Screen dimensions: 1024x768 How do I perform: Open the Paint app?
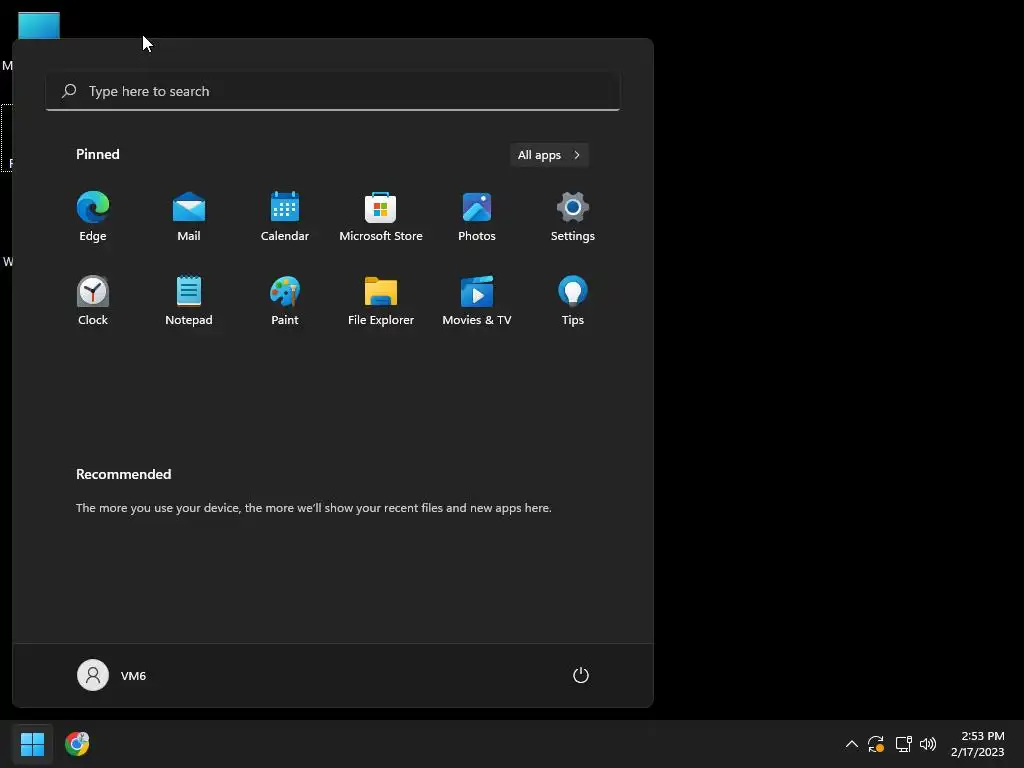coord(285,300)
